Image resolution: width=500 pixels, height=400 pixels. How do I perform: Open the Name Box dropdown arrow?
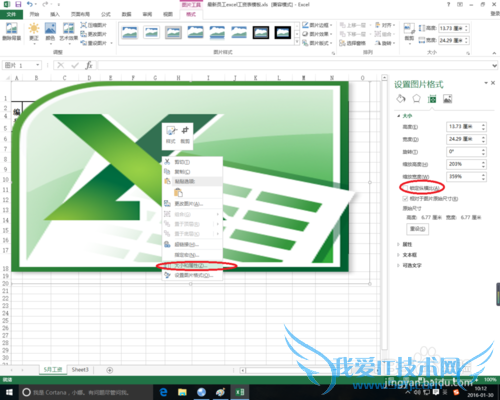38,65
